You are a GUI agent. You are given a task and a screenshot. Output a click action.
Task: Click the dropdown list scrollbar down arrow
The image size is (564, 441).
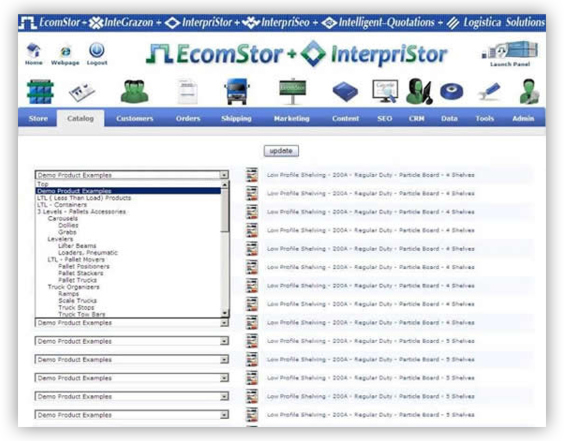click(225, 313)
